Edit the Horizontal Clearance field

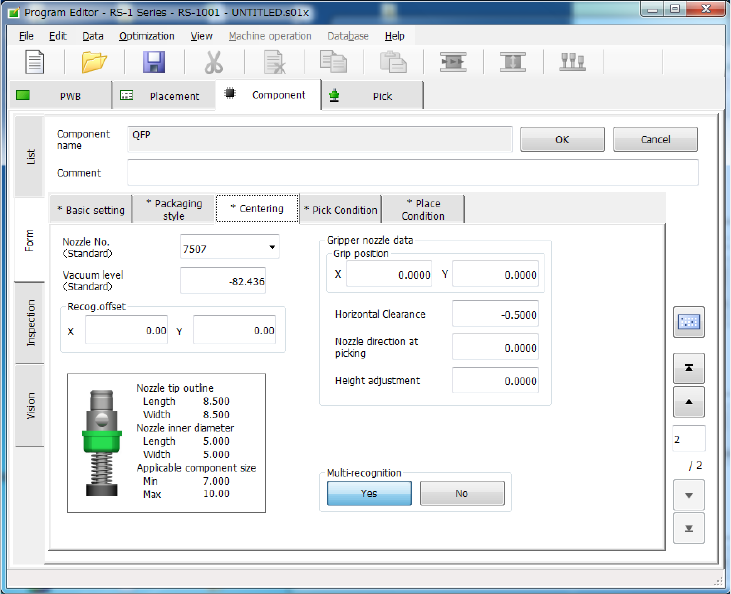(495, 314)
